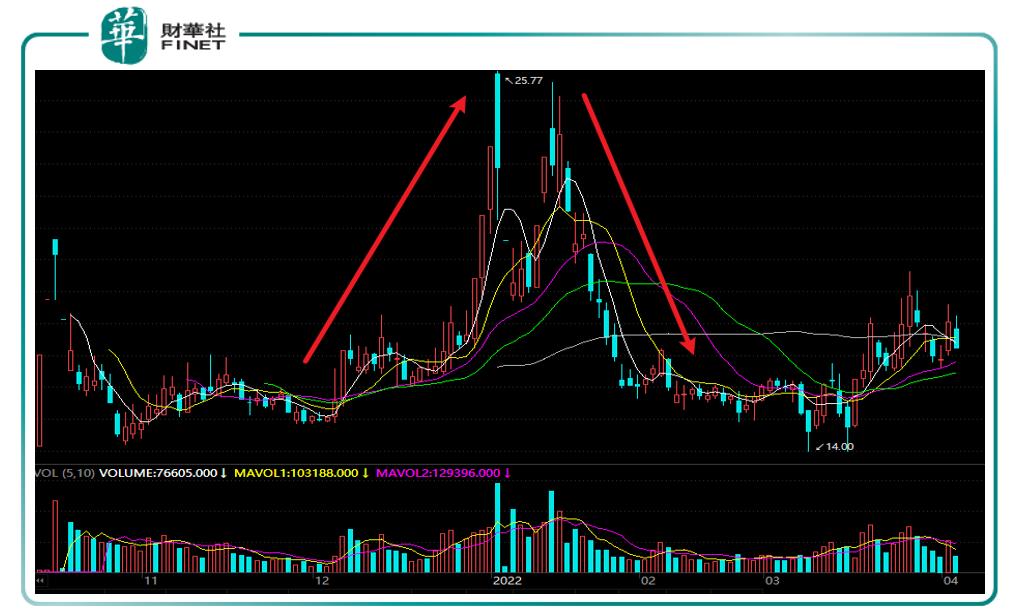1010x615 pixels.
Task: Click the yellow down arrow after MAVOL1
Action: pyautogui.click(x=366, y=473)
